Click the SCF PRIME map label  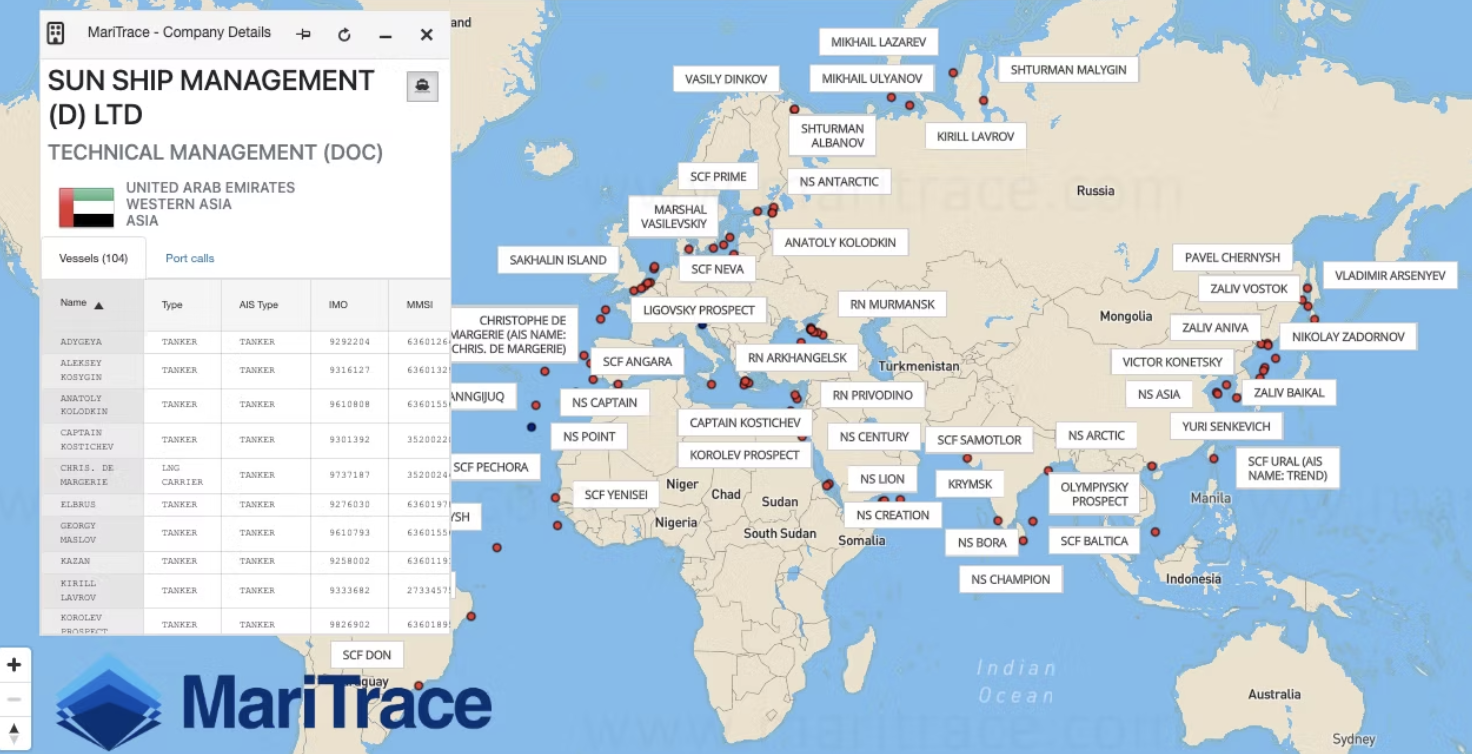pyautogui.click(x=718, y=177)
